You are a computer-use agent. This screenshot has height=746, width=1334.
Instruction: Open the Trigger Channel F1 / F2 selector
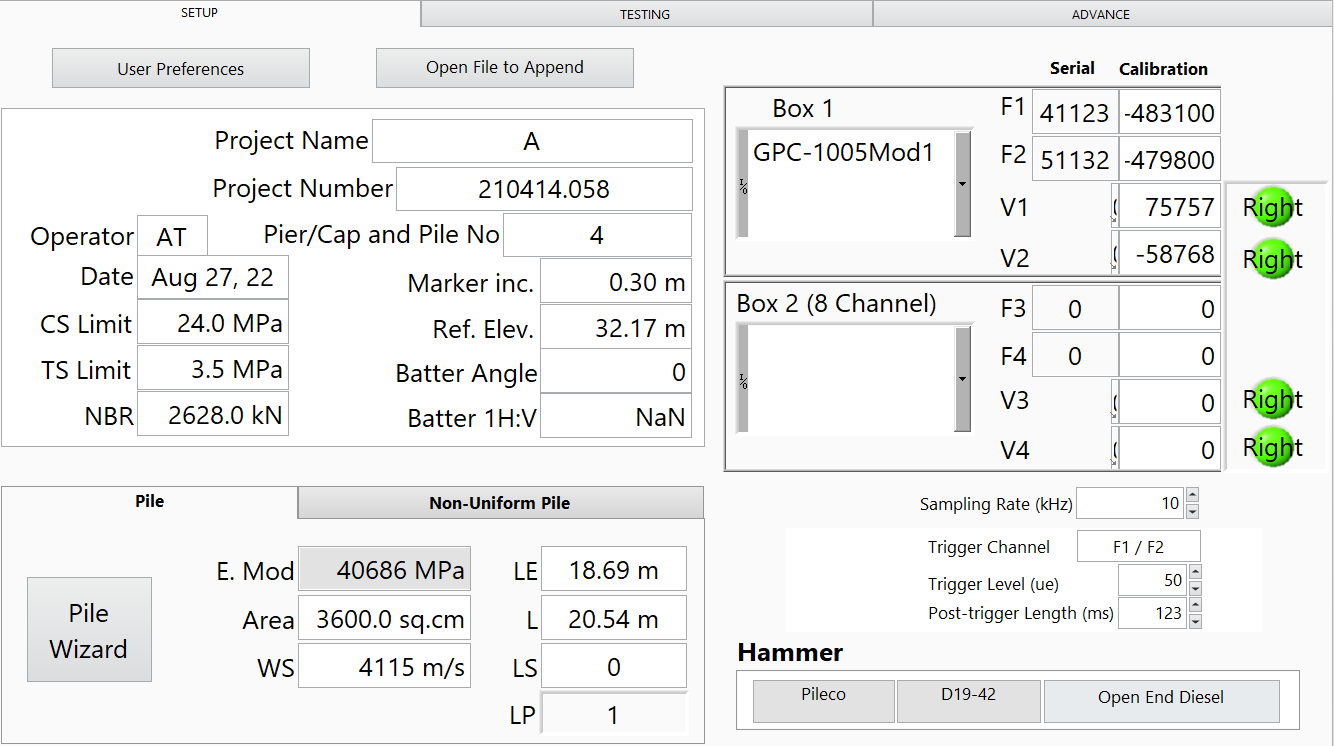tap(1138, 547)
